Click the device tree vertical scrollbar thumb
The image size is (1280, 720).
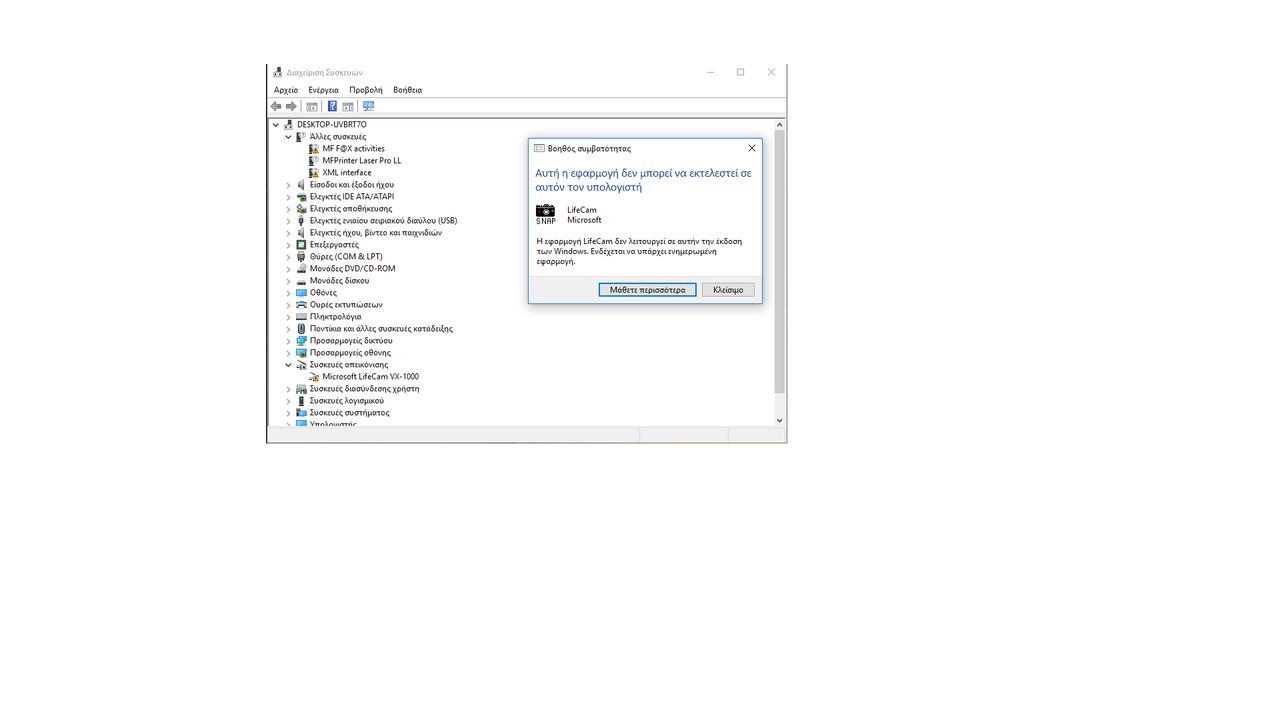coord(780,262)
